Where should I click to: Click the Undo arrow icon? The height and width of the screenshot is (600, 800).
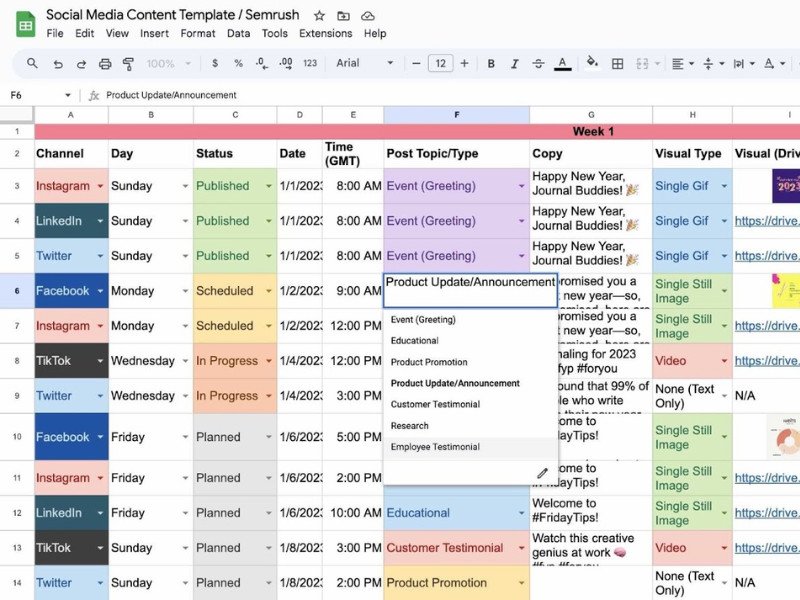click(x=58, y=64)
